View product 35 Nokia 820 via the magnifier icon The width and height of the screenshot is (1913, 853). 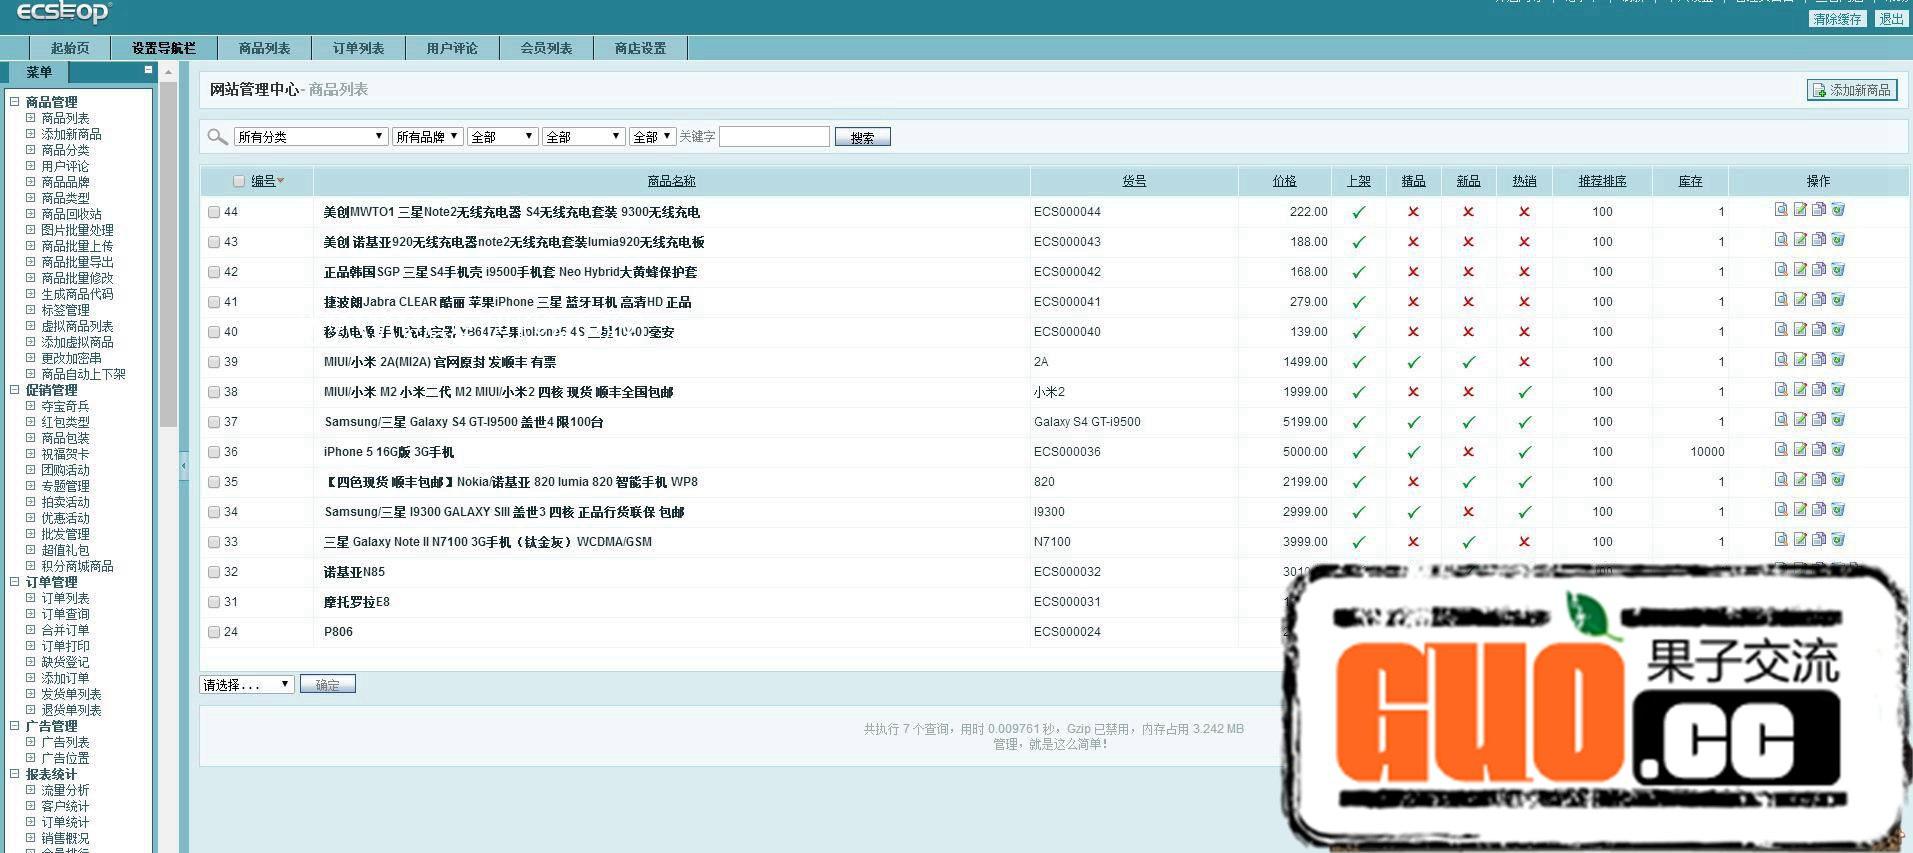click(x=1781, y=480)
